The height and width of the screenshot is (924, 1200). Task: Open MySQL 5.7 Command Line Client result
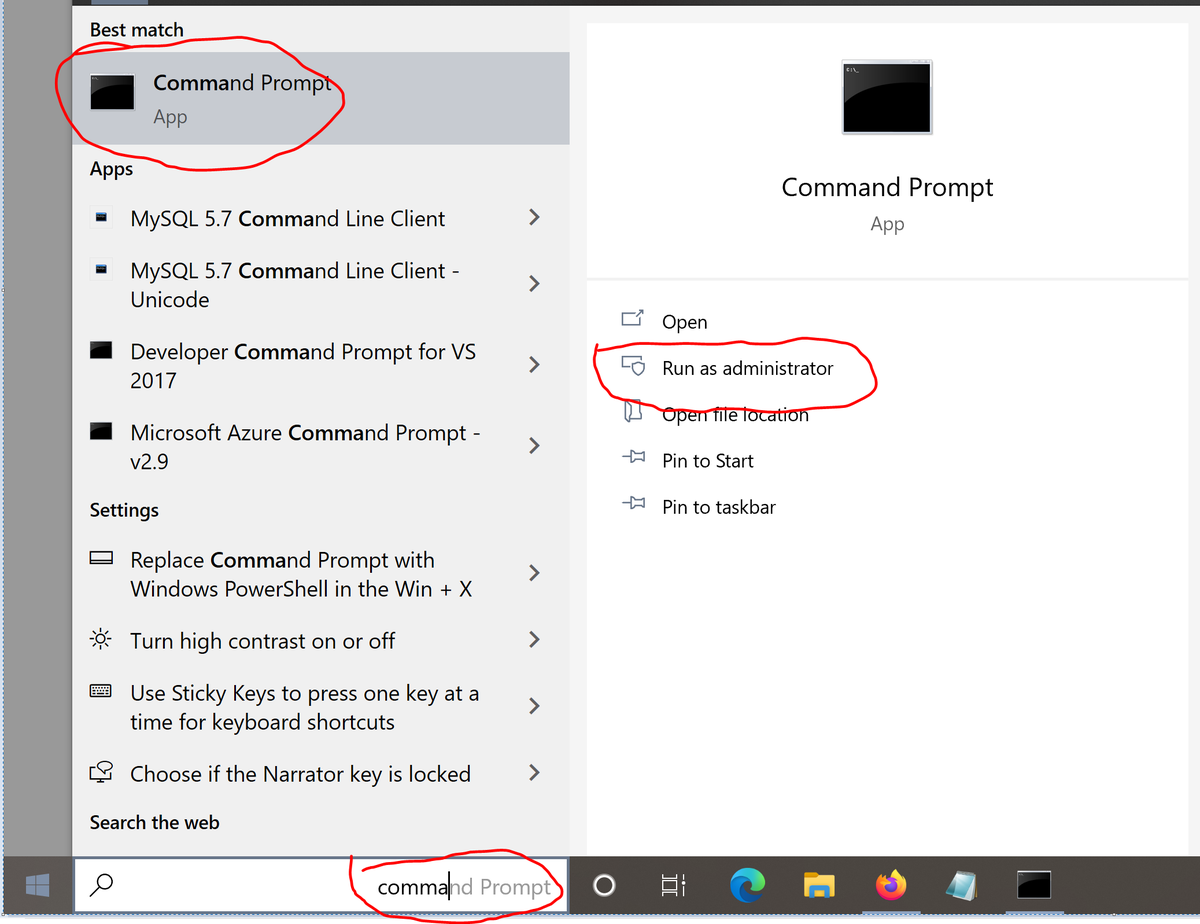tap(288, 218)
